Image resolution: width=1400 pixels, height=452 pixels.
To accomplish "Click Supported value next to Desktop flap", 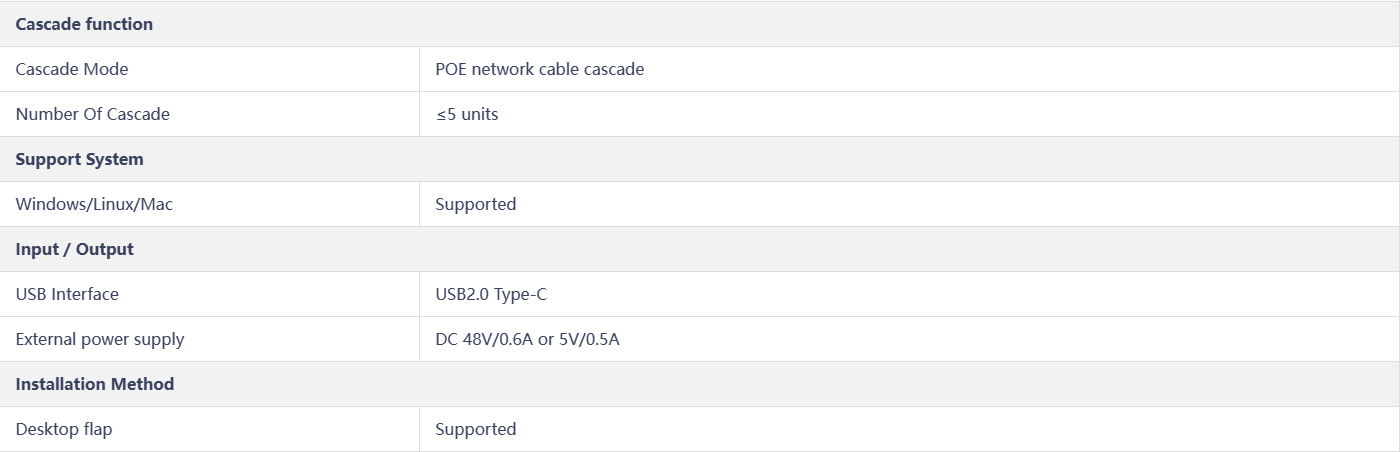I will 475,429.
